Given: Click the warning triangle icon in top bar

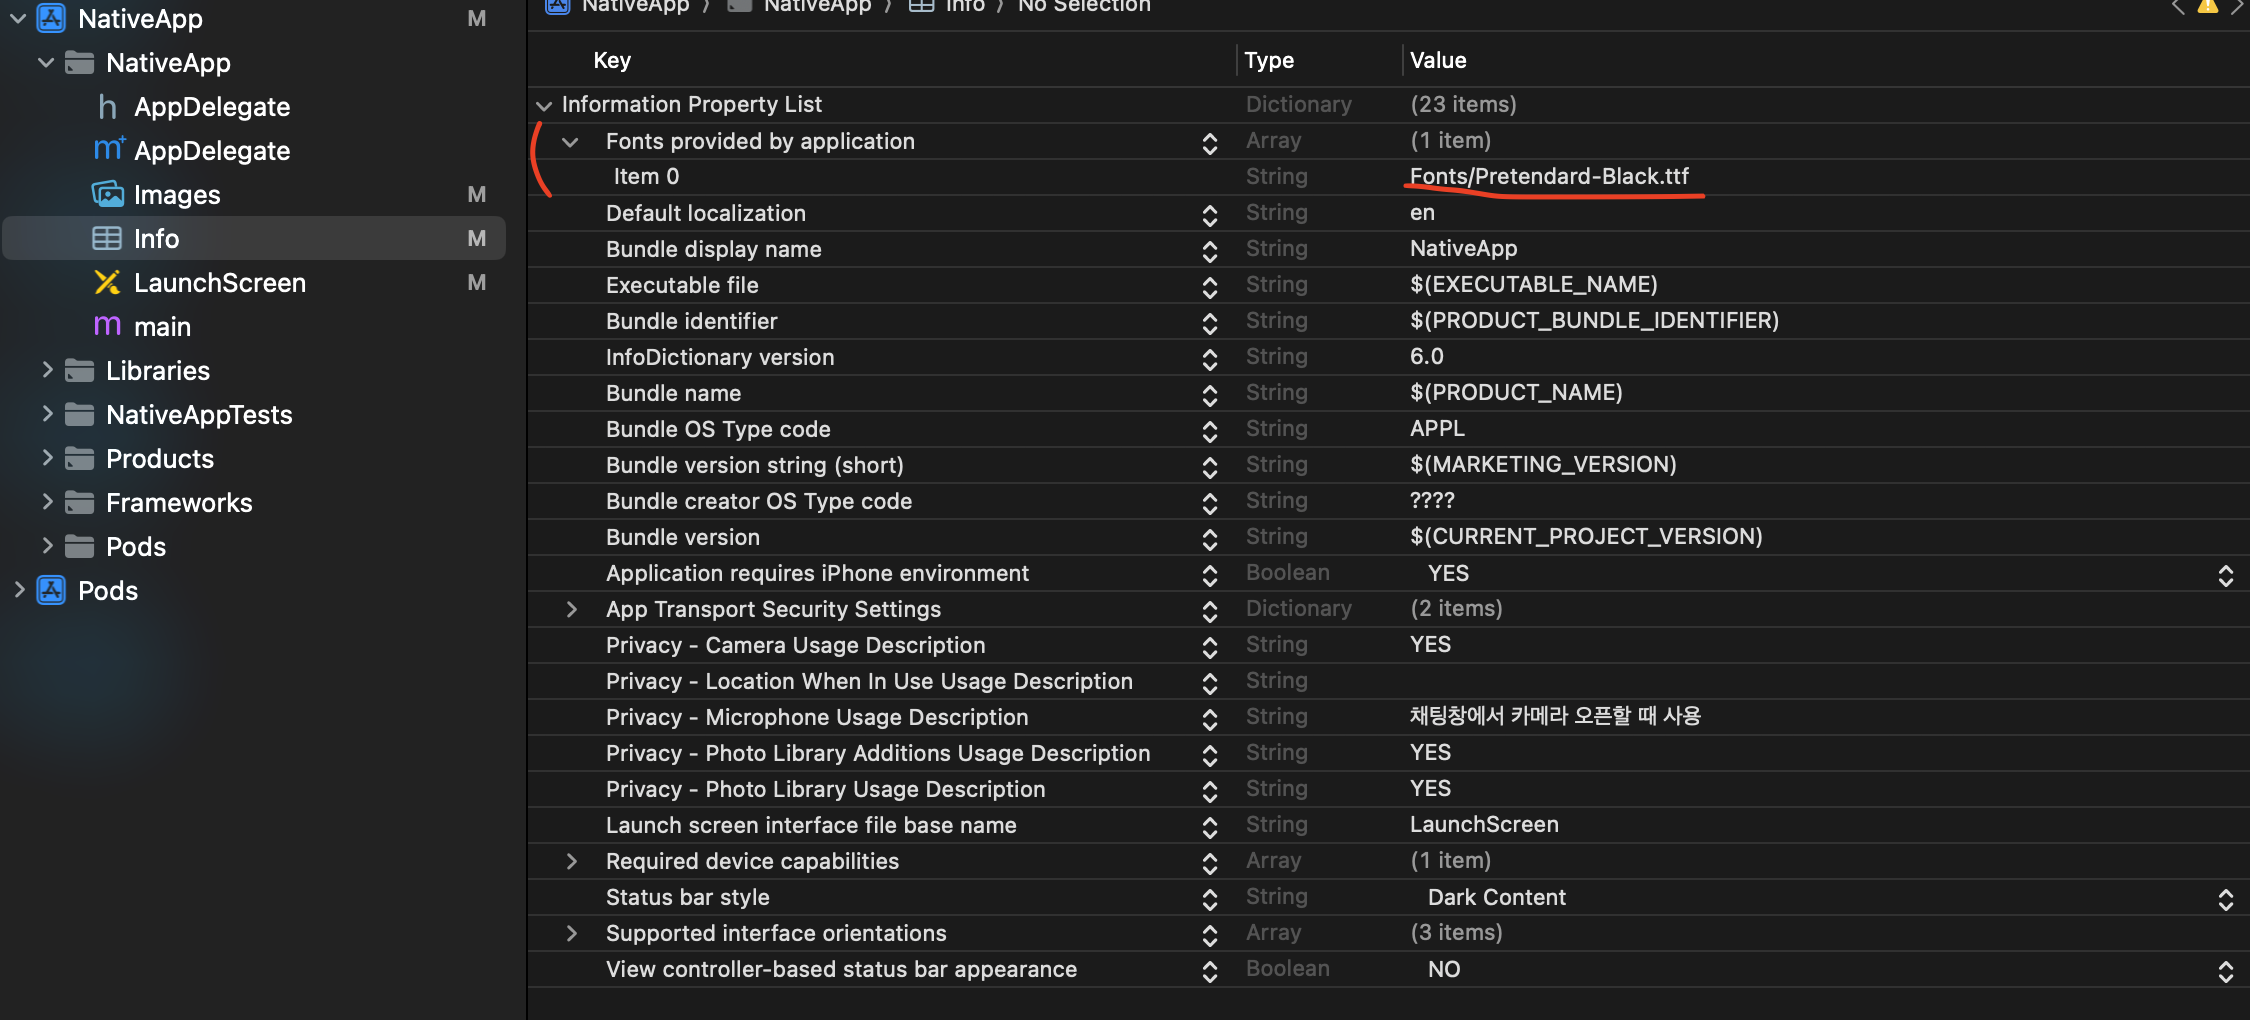Looking at the screenshot, I should 2207,6.
